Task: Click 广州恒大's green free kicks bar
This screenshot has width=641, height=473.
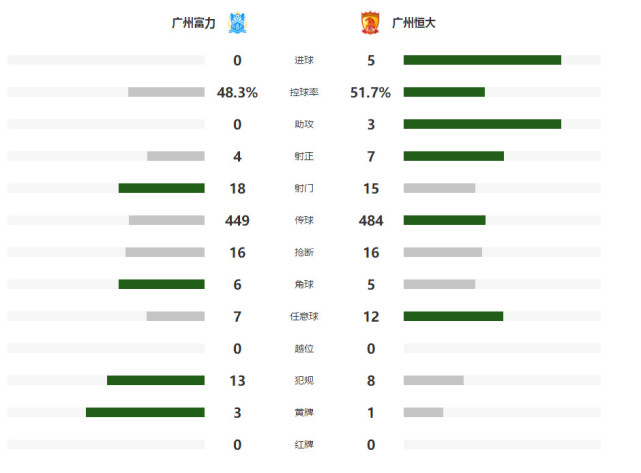Action: [453, 316]
